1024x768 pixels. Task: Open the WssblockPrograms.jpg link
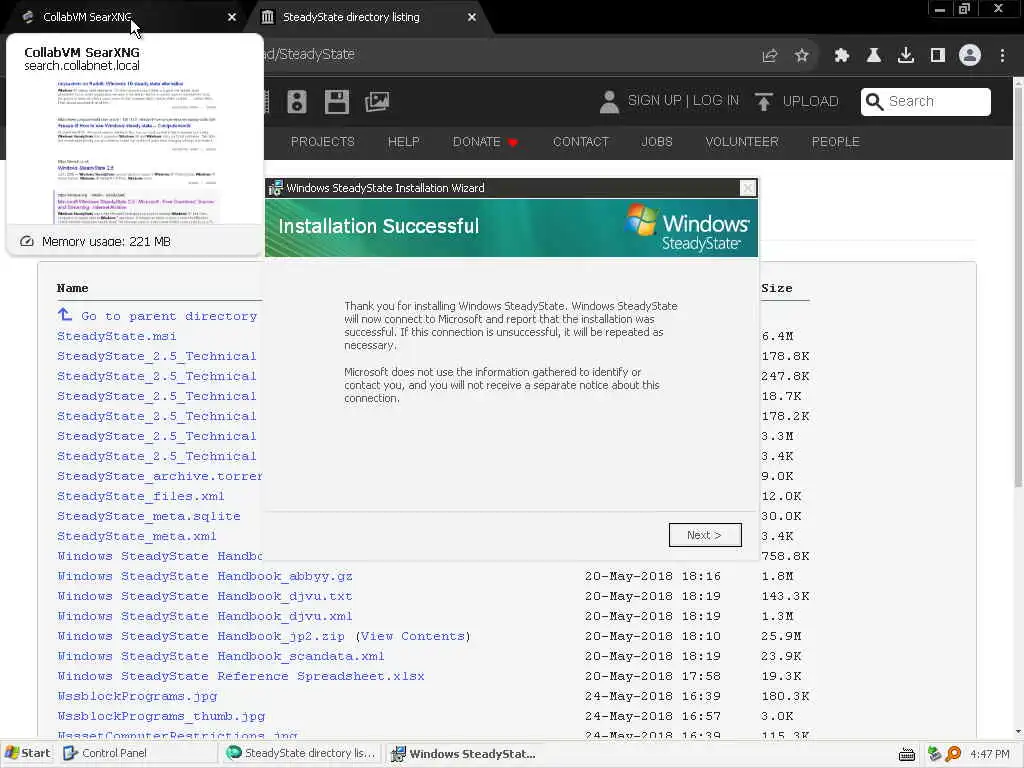136,696
